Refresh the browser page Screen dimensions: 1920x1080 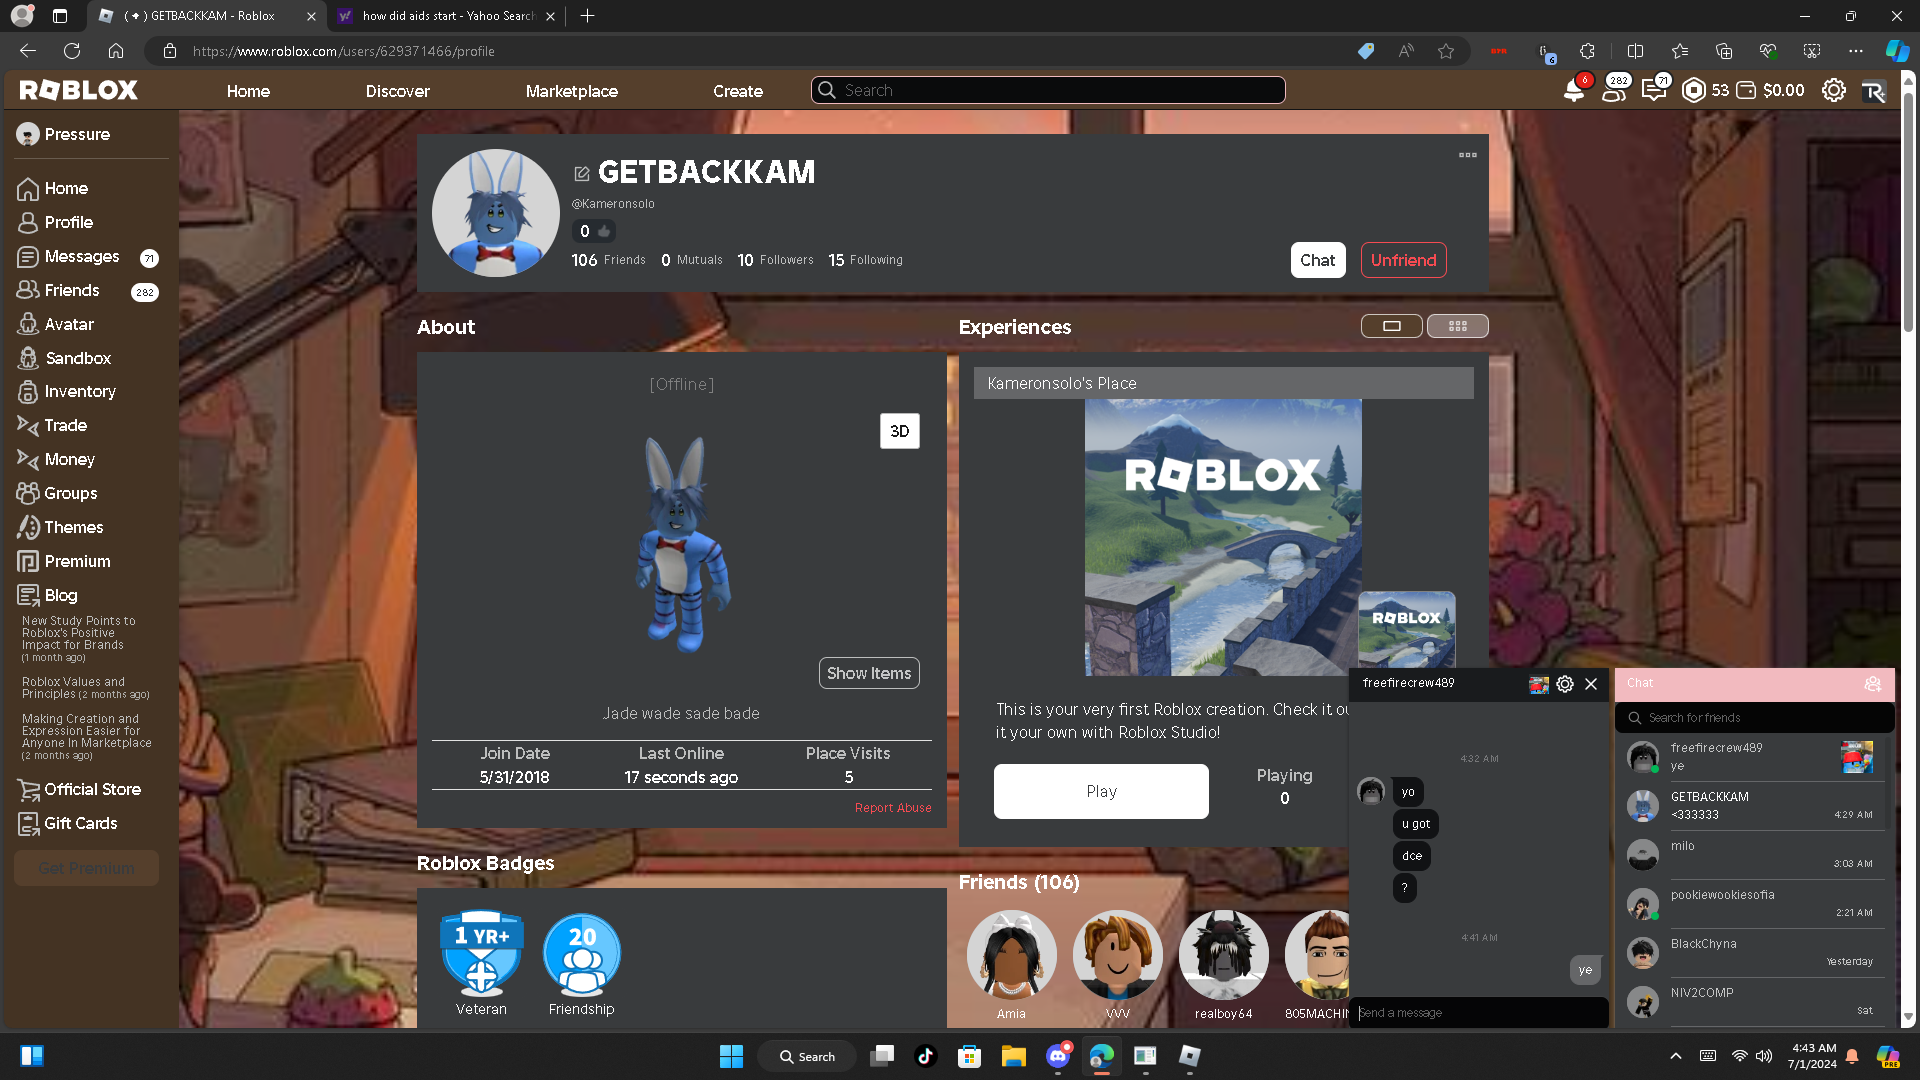[x=72, y=51]
